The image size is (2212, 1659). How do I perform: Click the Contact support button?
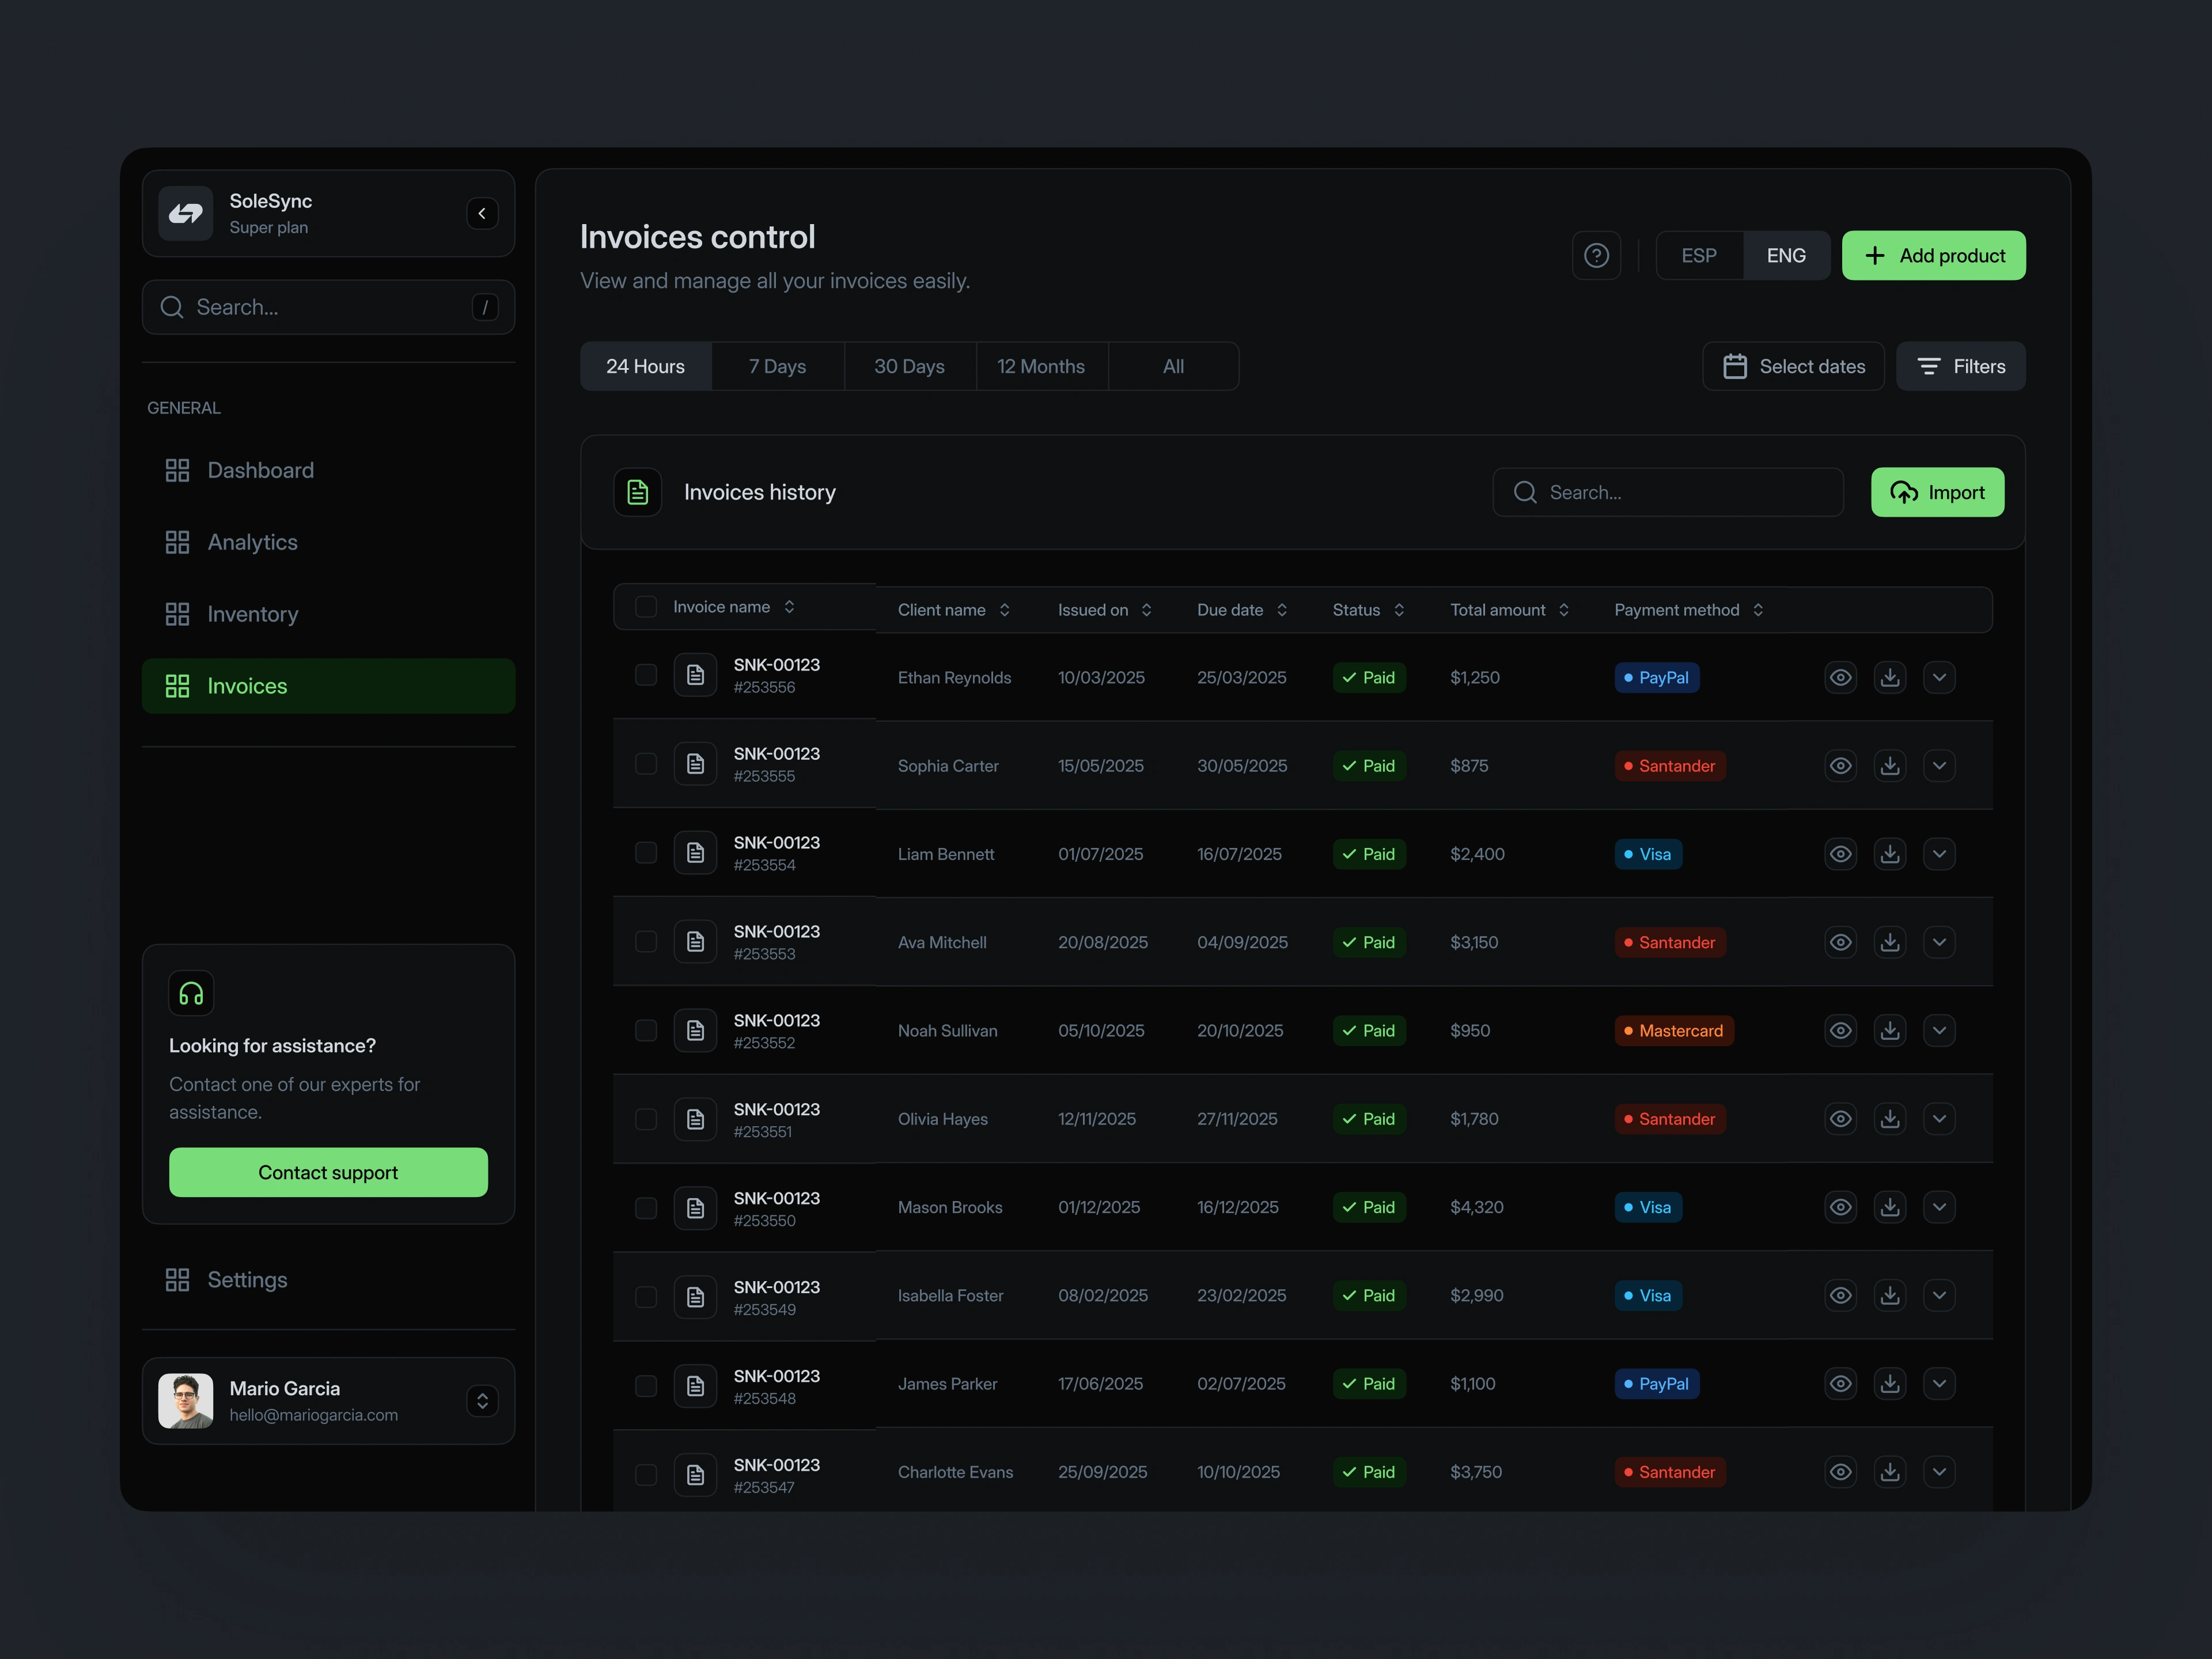click(x=328, y=1172)
